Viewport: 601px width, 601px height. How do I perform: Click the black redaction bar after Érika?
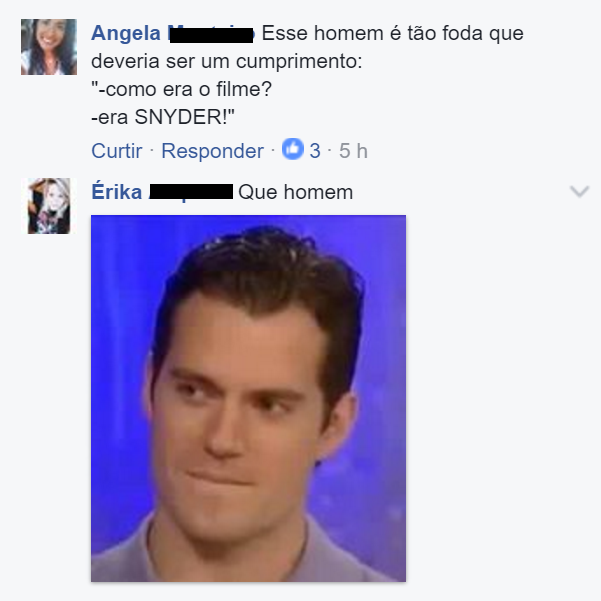pyautogui.click(x=191, y=192)
